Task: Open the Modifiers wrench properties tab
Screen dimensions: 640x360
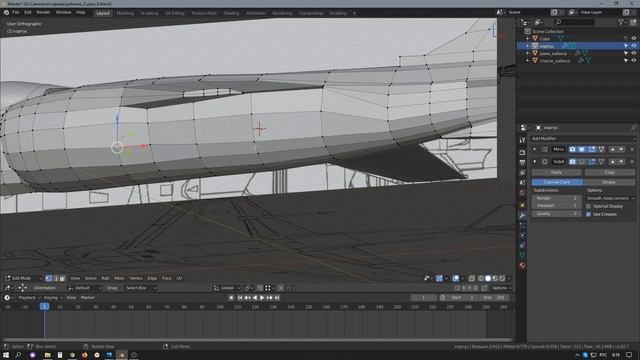Action: click(522, 215)
